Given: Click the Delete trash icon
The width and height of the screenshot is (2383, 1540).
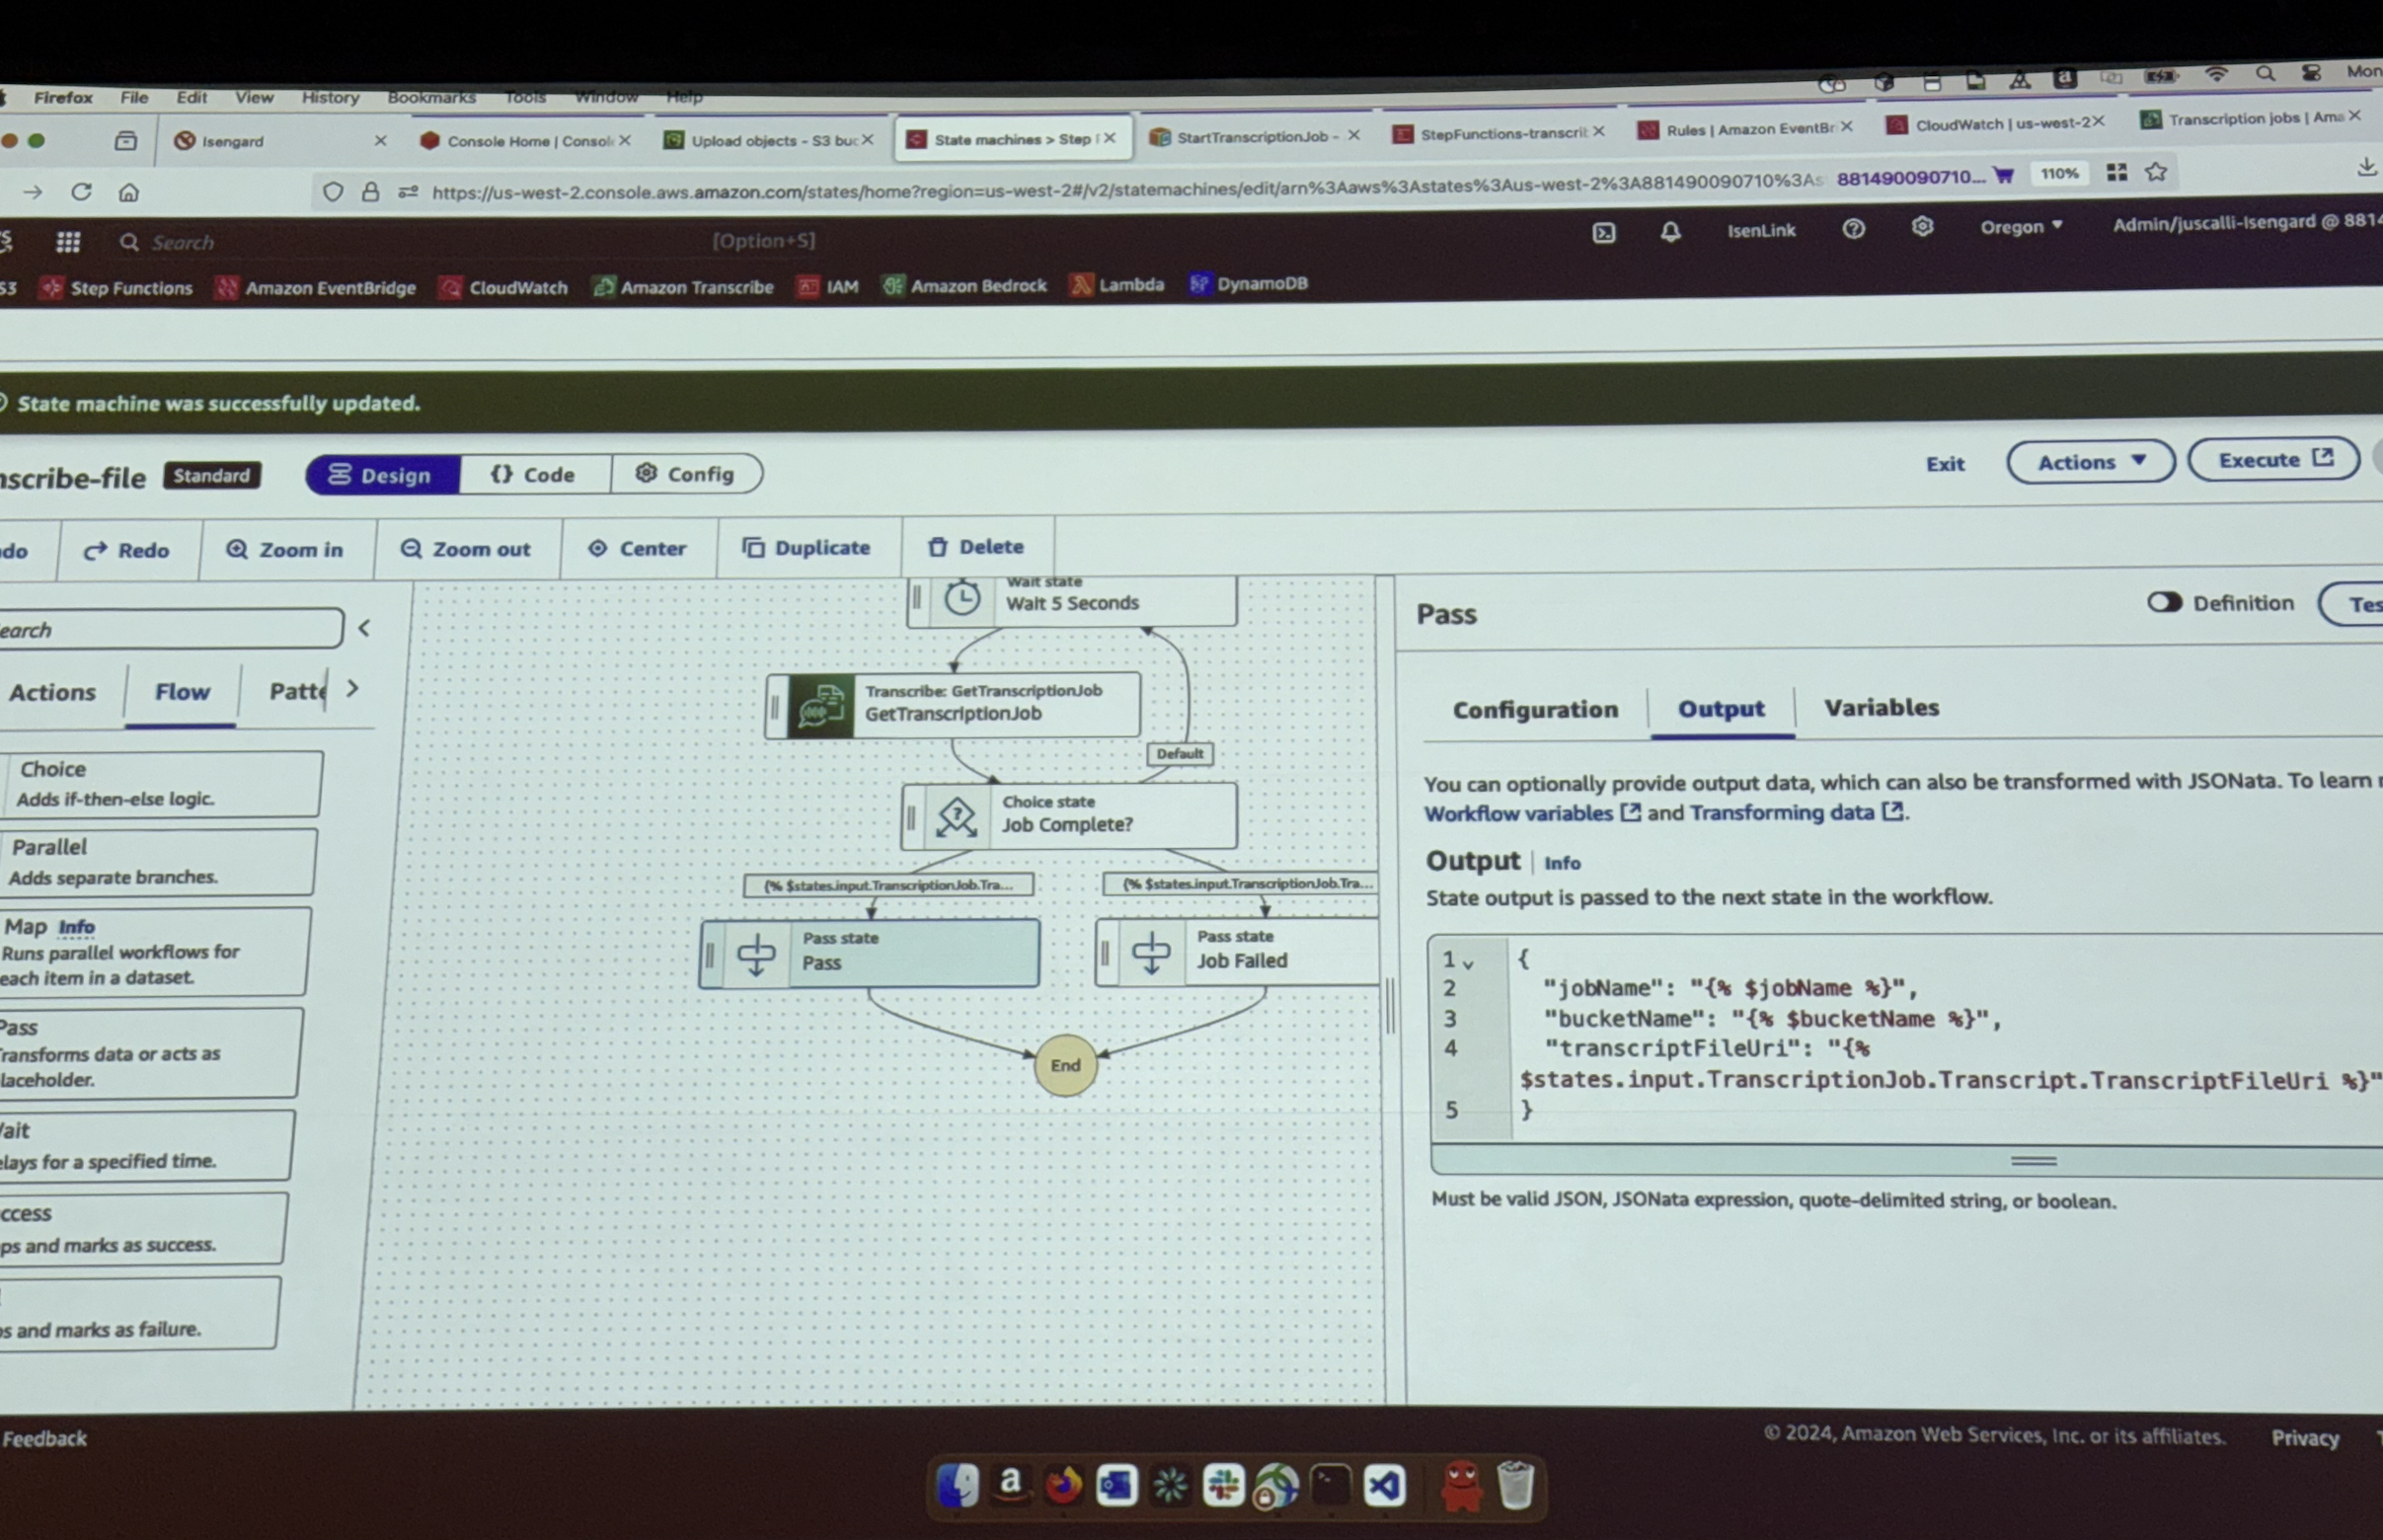Looking at the screenshot, I should pyautogui.click(x=937, y=547).
